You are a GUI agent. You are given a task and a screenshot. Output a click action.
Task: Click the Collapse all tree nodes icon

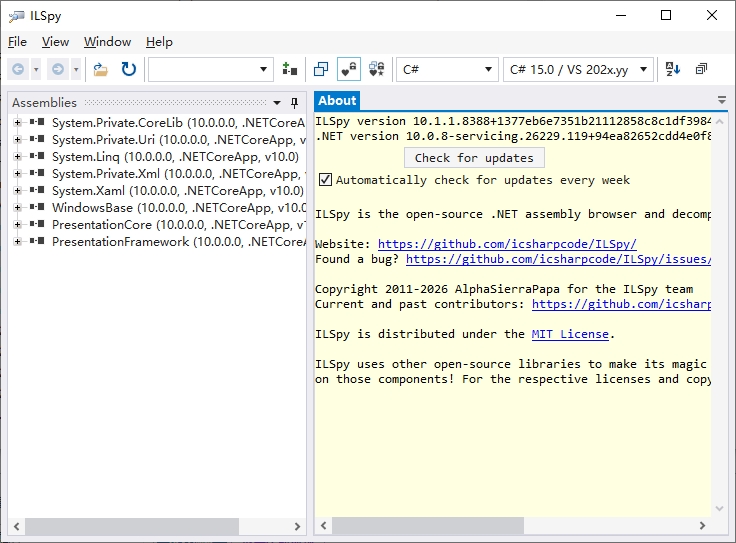click(701, 69)
